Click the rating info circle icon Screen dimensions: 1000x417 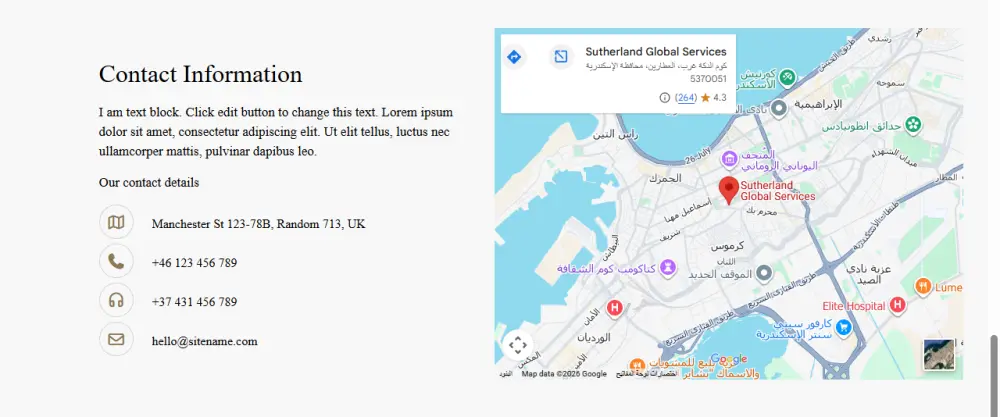pyautogui.click(x=665, y=98)
